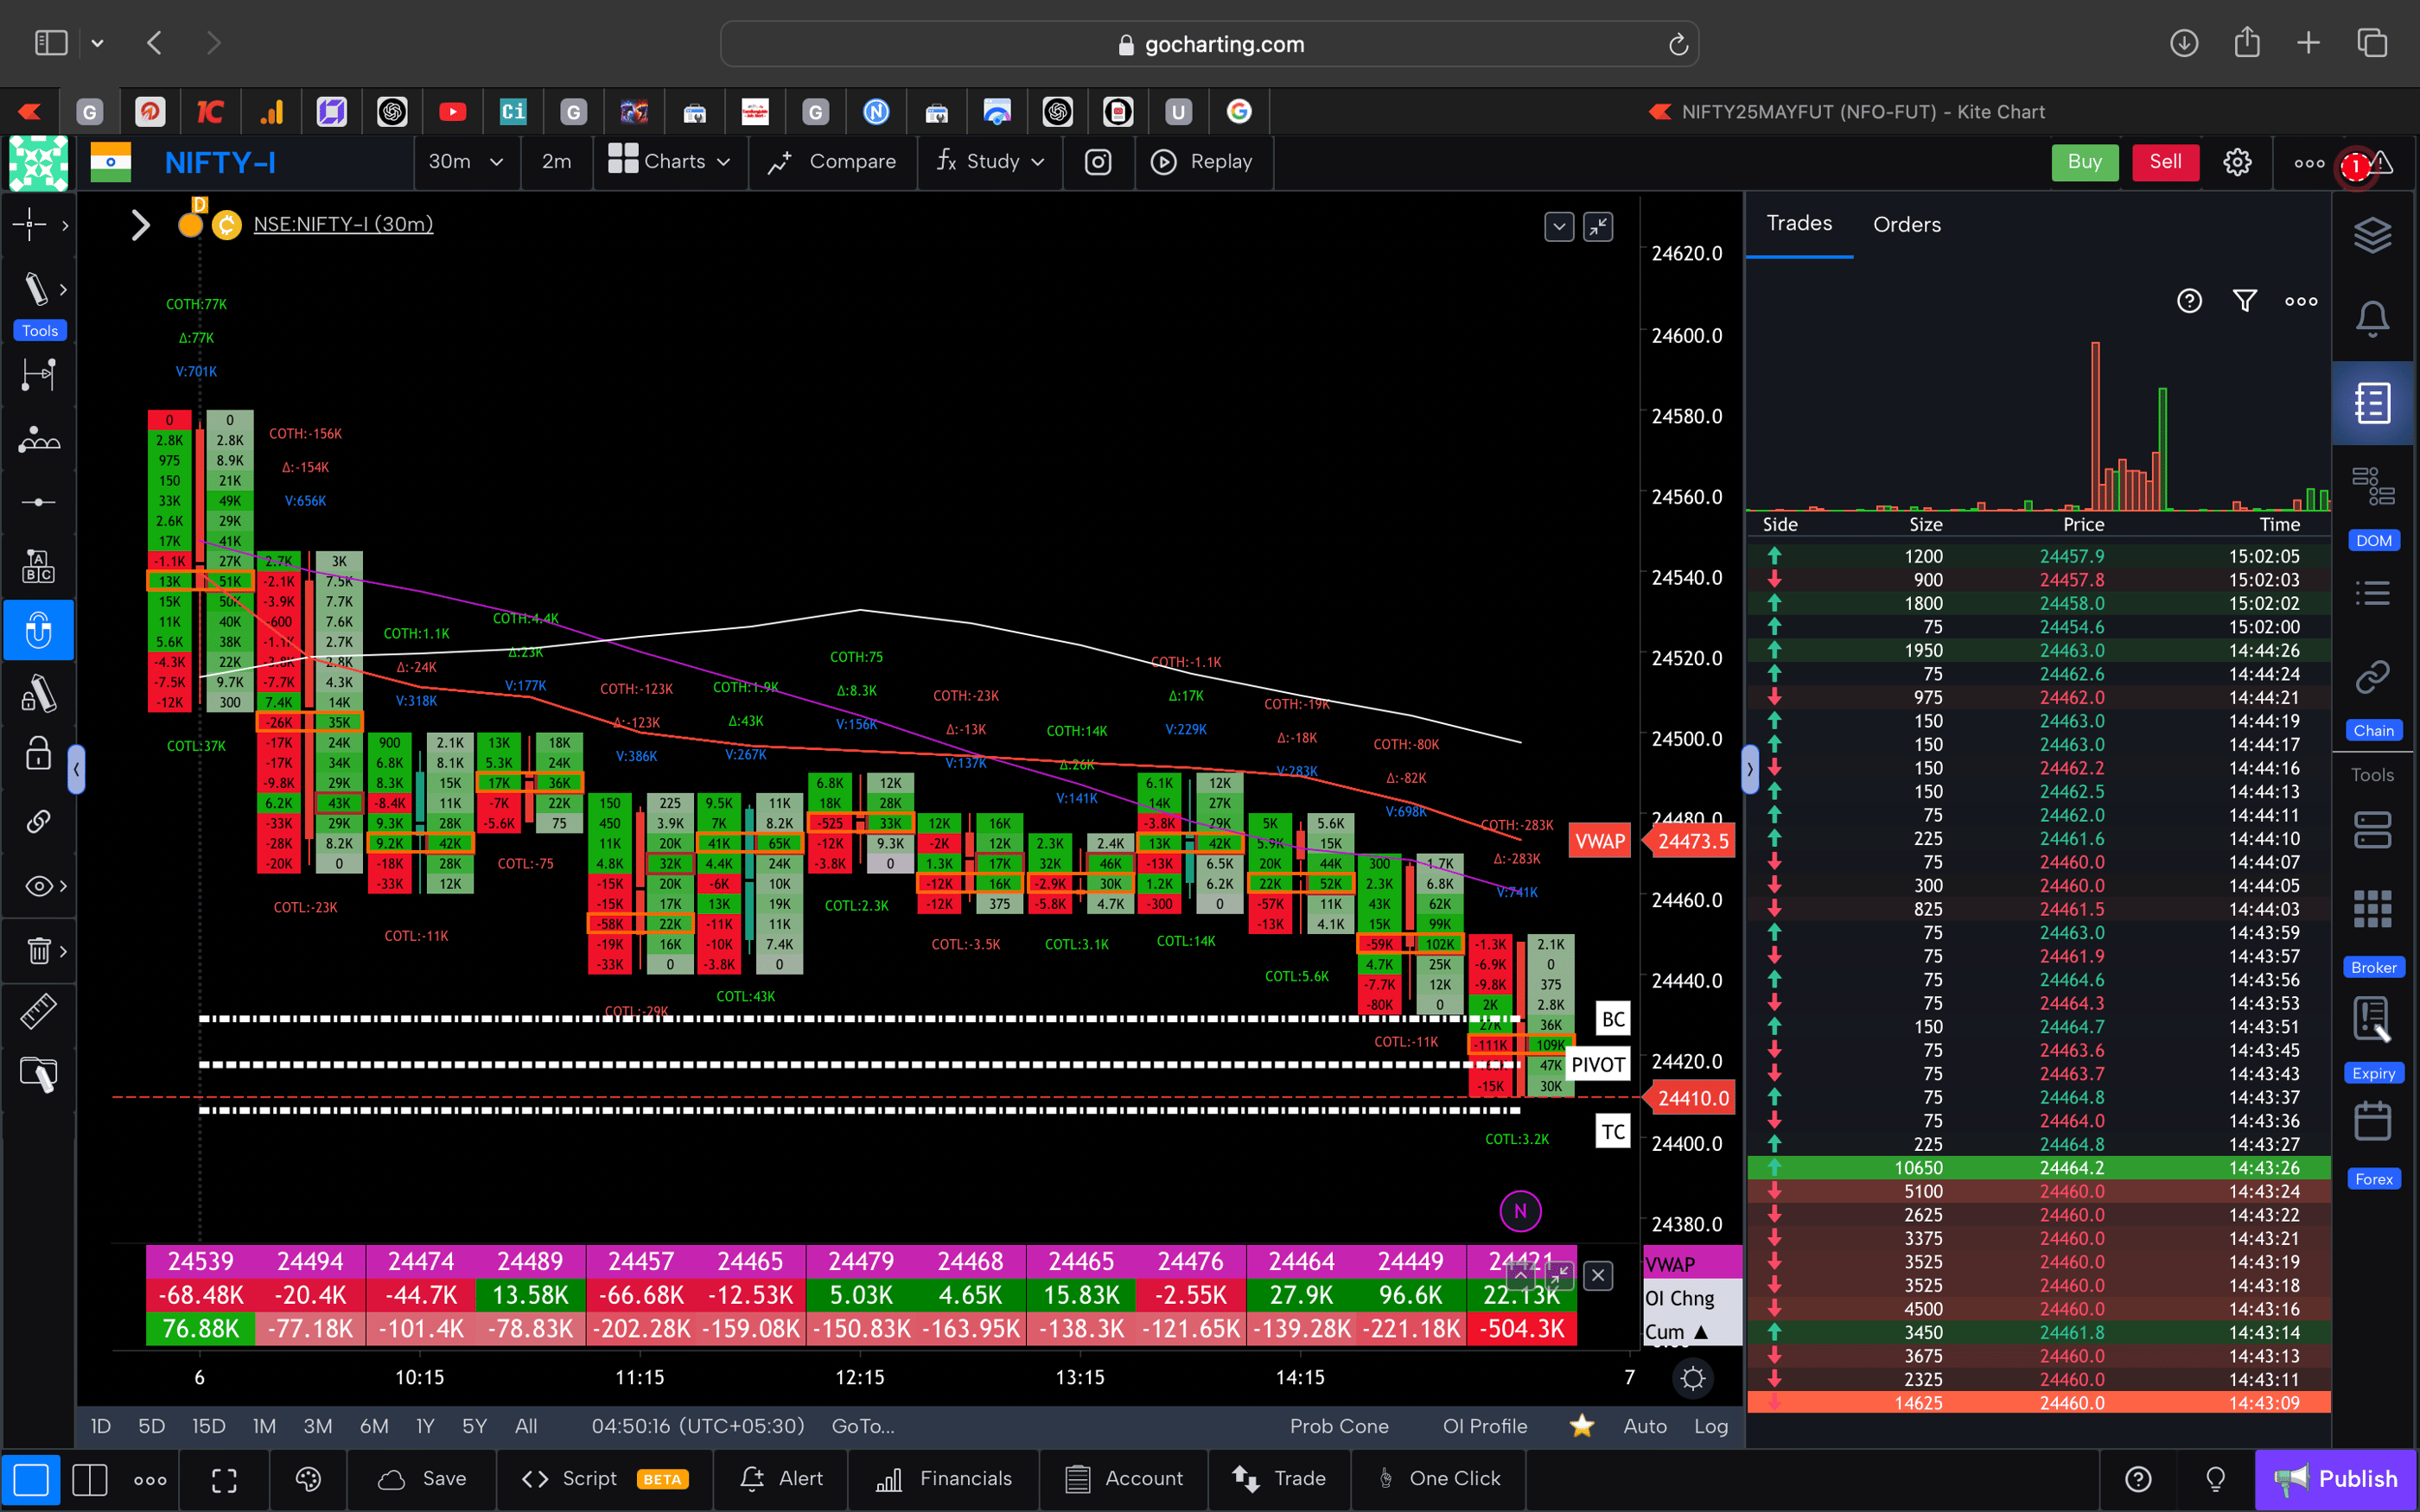Open the 30m timeframe dropdown

coord(466,162)
